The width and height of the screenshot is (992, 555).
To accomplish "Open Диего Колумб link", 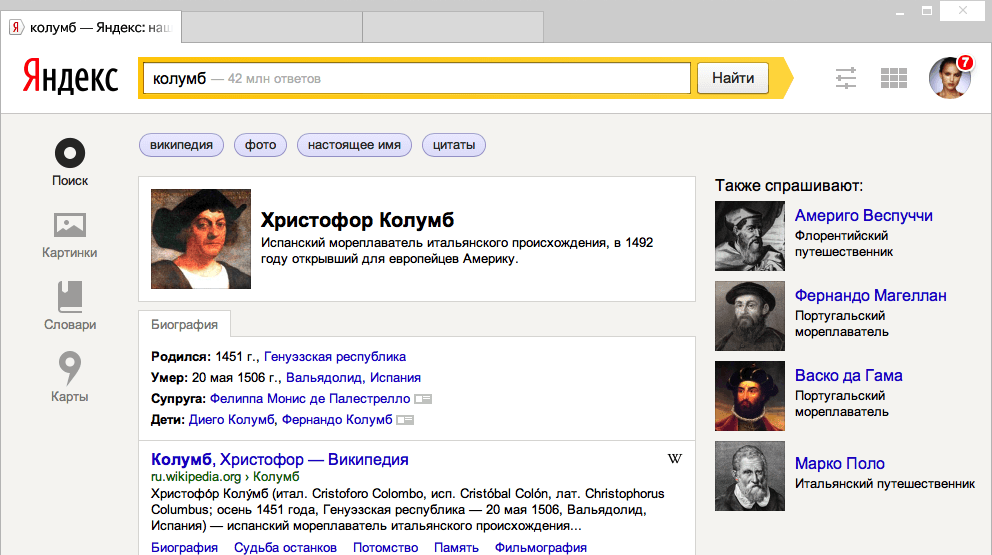I will coord(231,420).
